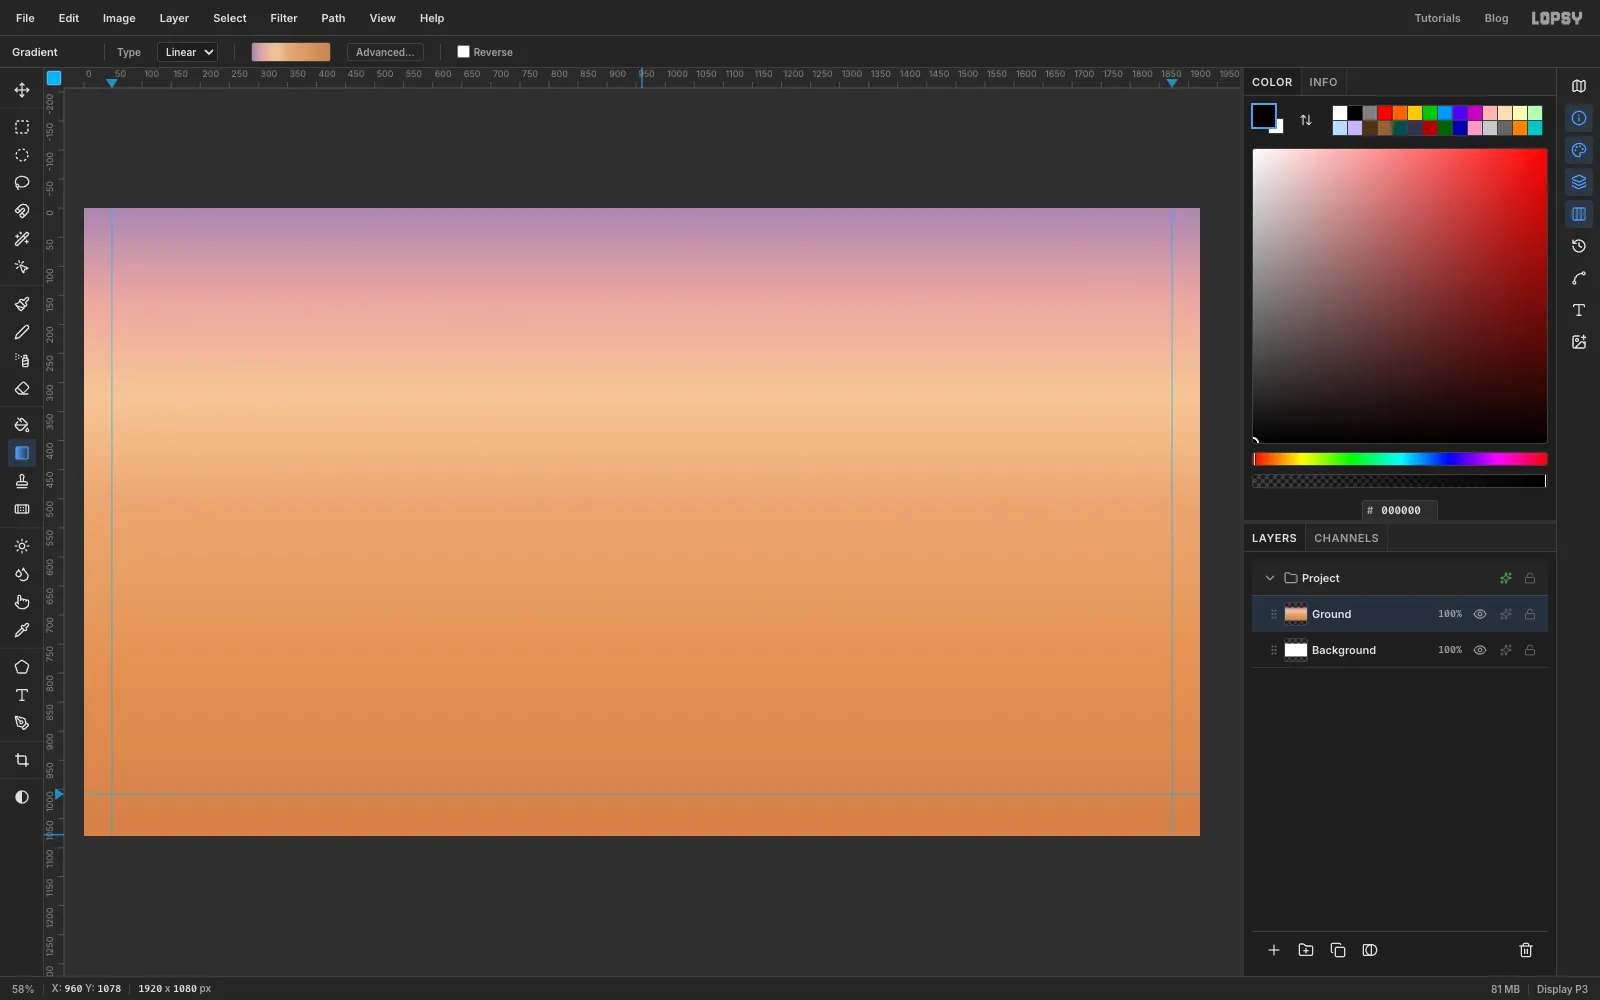
Task: Add a new layer
Action: [1274, 950]
